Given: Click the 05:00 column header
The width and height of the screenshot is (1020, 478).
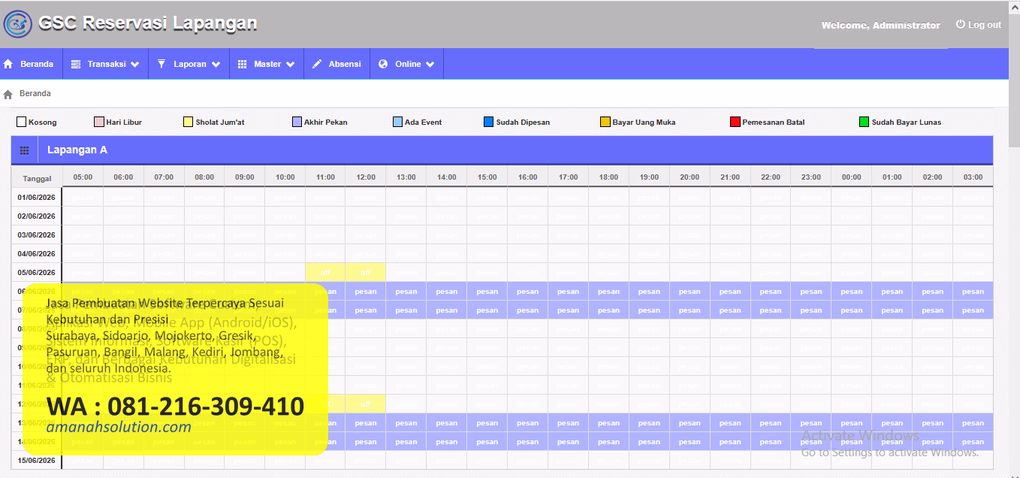Looking at the screenshot, I should click(x=83, y=178).
